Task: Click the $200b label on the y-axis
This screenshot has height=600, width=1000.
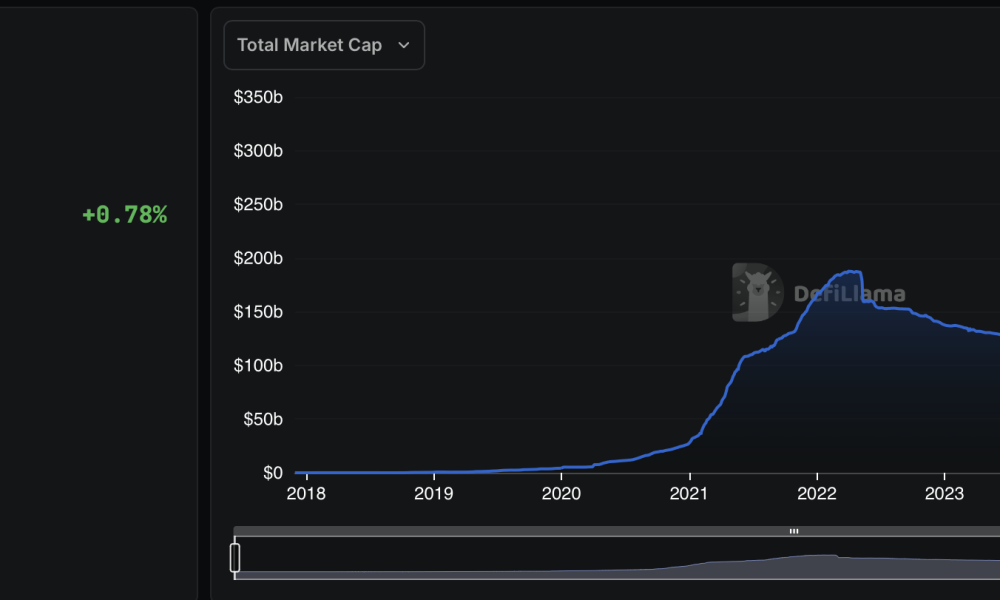Action: pyautogui.click(x=258, y=259)
